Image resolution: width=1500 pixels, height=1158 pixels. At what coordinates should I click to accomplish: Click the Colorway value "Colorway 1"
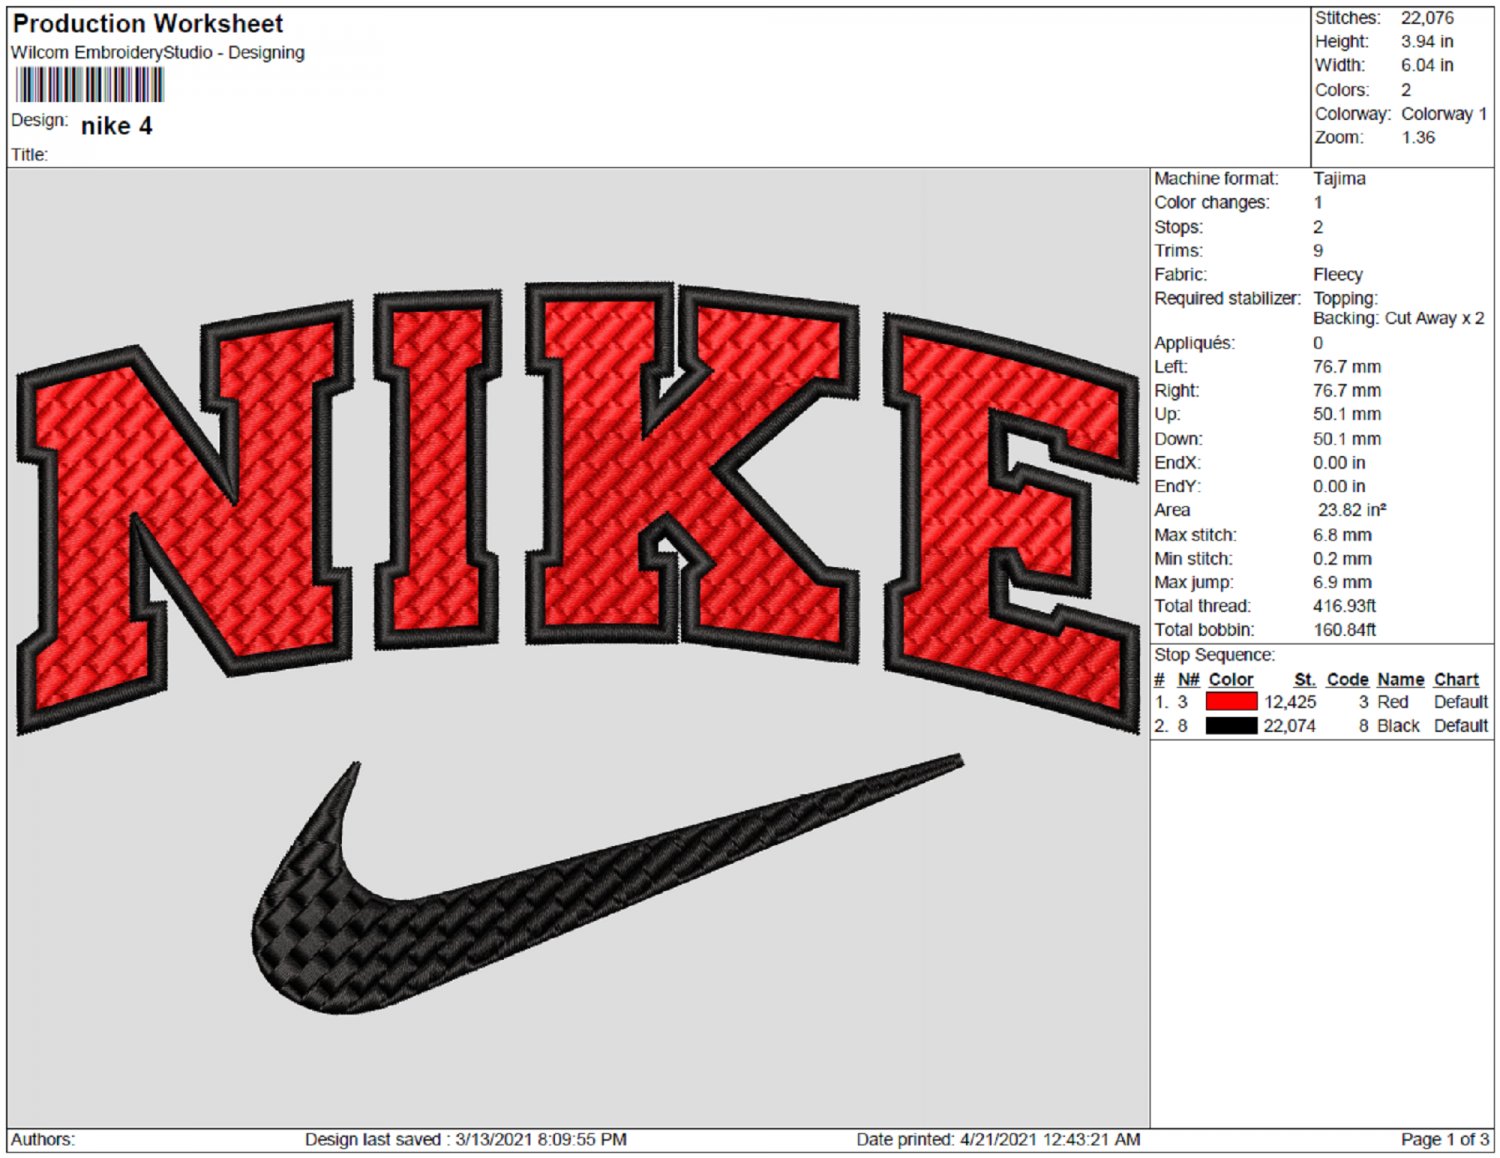pos(1444,114)
